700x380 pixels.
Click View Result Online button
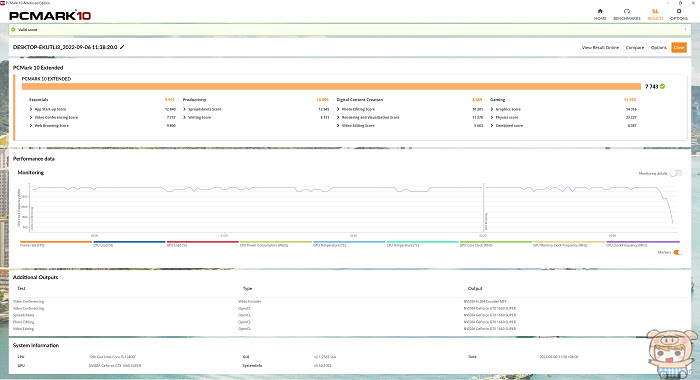[x=600, y=47]
